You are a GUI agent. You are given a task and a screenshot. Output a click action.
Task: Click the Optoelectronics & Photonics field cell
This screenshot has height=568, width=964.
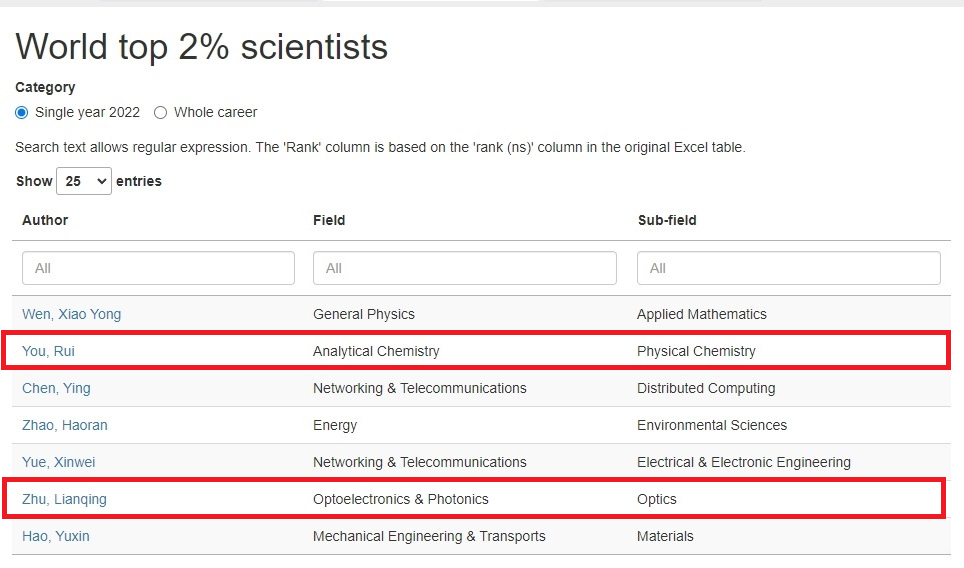(400, 499)
